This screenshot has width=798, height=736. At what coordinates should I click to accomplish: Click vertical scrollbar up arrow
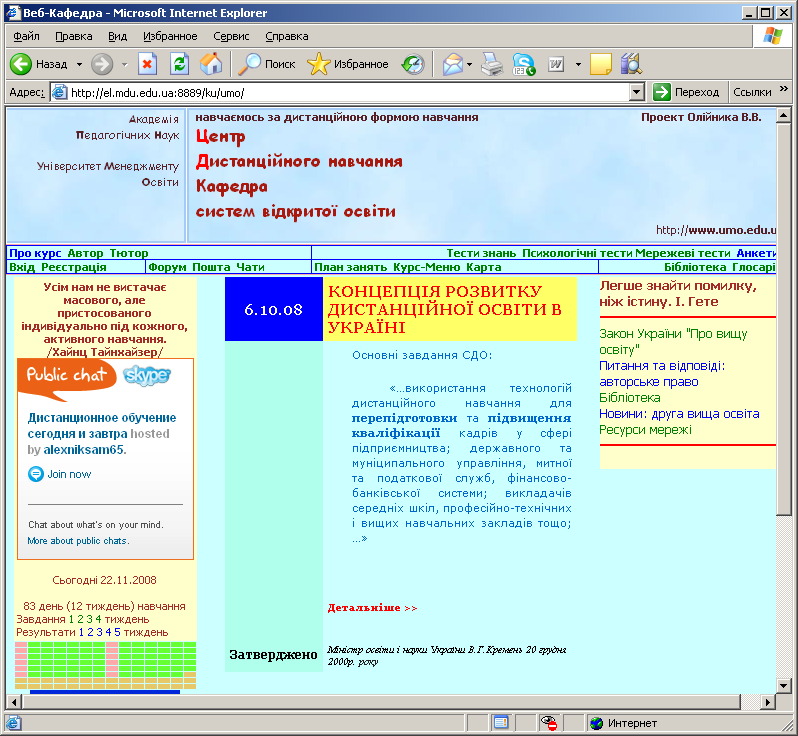(784, 116)
